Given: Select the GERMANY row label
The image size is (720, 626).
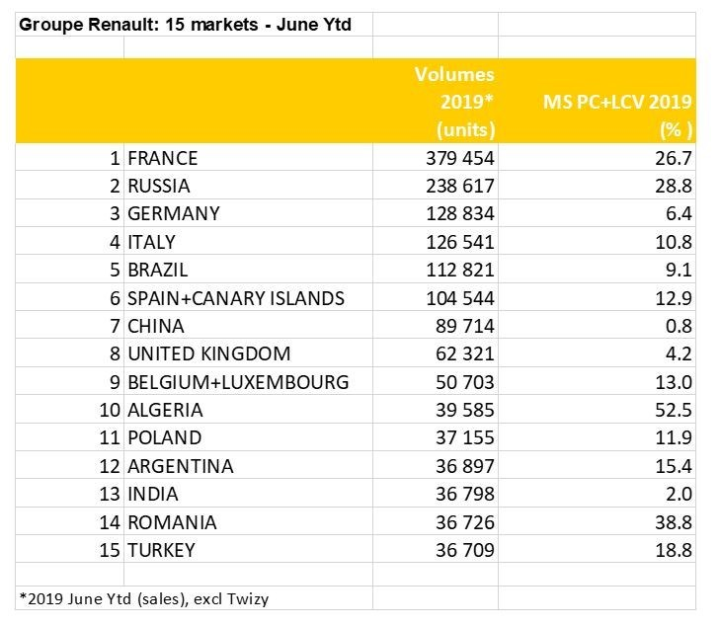Looking at the screenshot, I should click(x=174, y=214).
